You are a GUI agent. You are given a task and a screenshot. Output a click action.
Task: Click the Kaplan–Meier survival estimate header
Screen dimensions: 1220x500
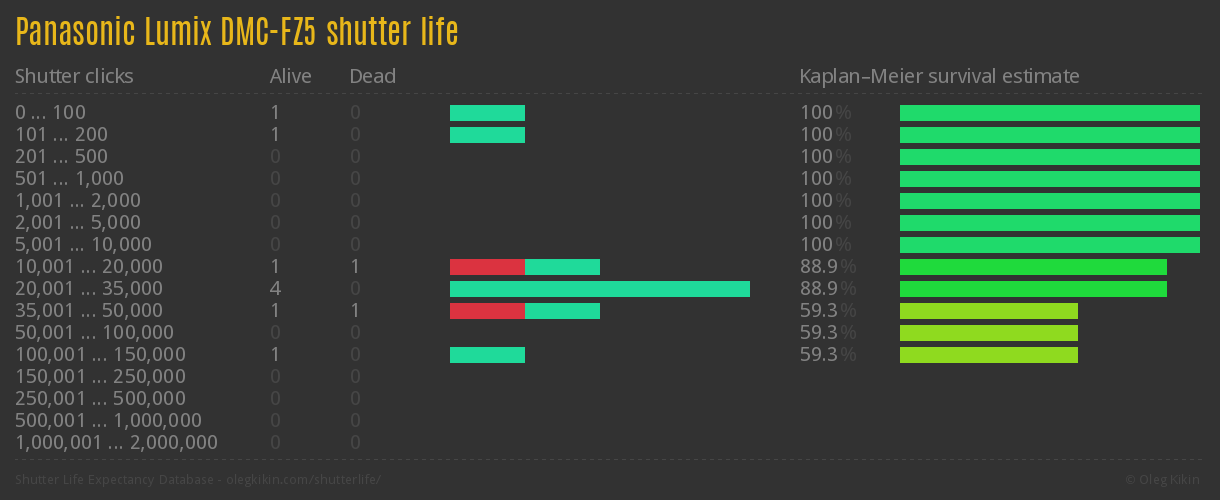pyautogui.click(x=939, y=76)
